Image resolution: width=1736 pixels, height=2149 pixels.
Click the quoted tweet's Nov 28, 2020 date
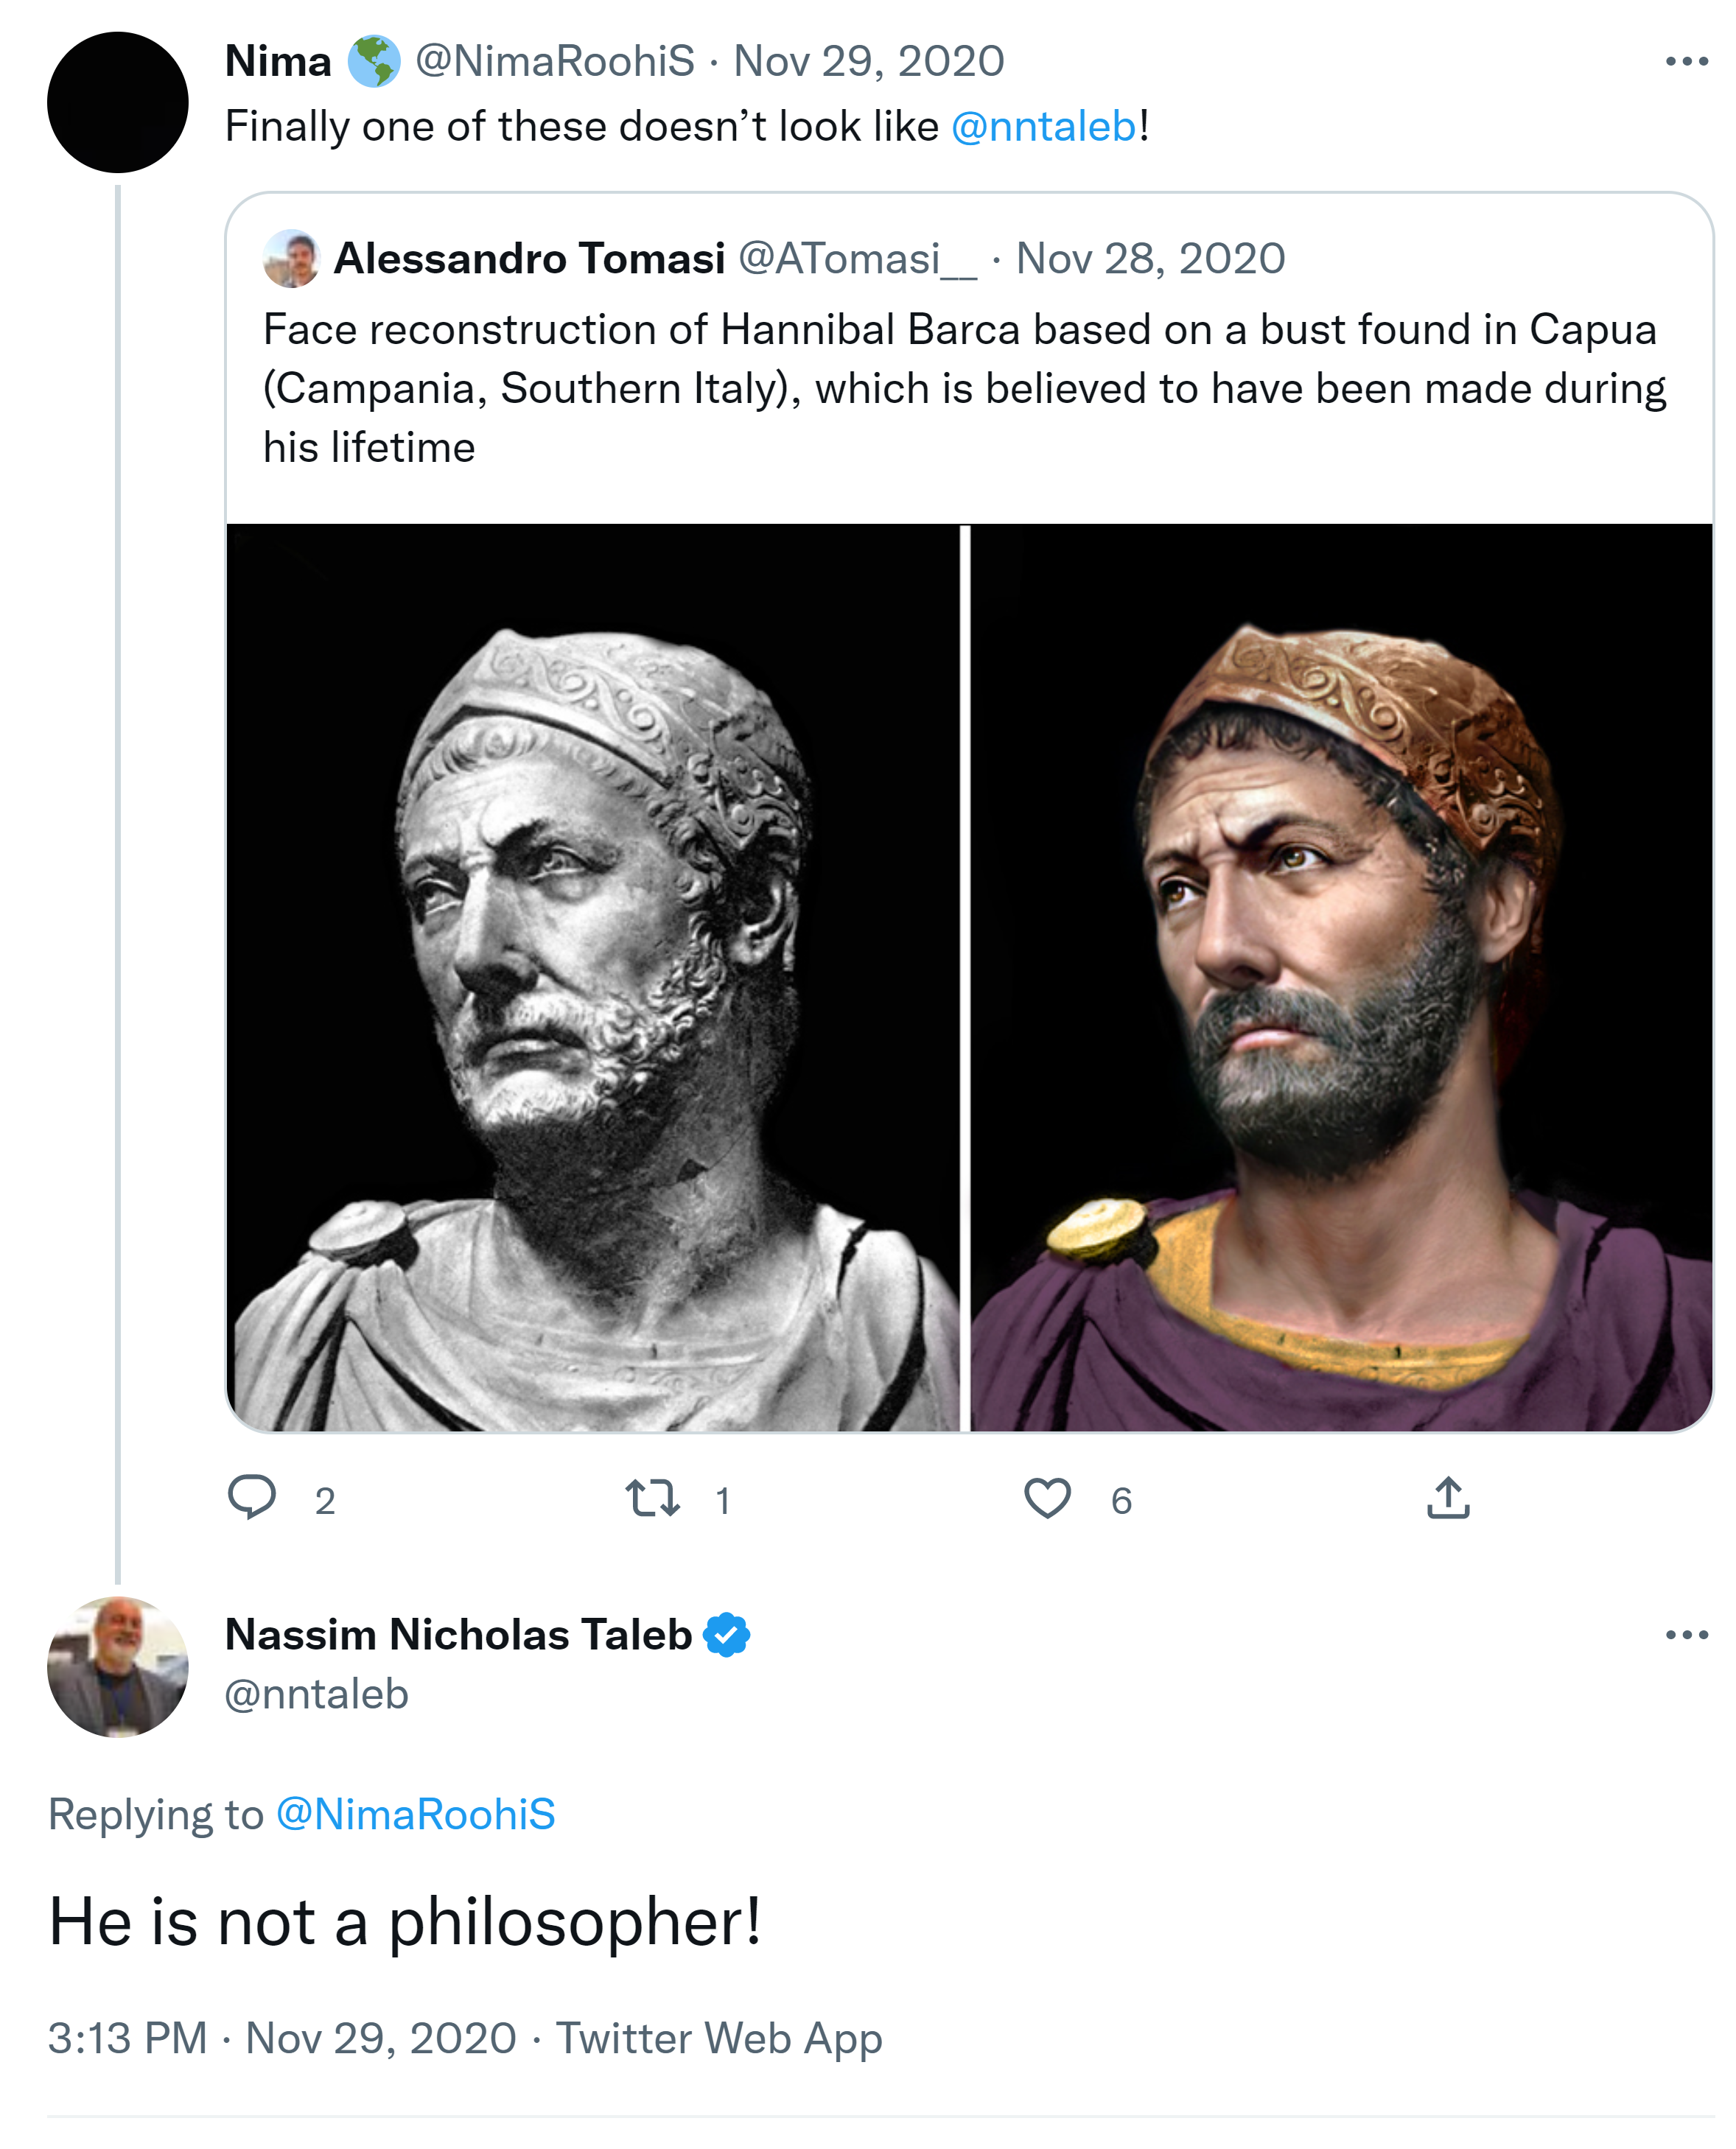tap(1150, 259)
